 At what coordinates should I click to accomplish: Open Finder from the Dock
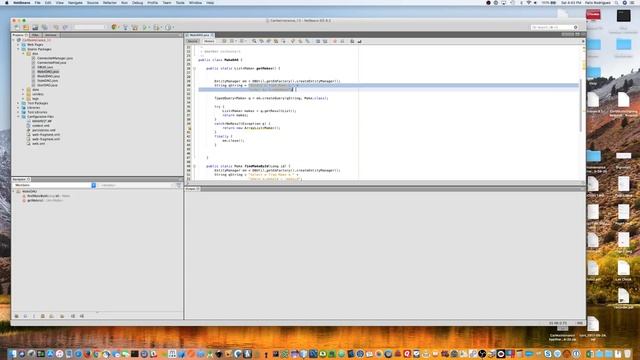click(13, 354)
